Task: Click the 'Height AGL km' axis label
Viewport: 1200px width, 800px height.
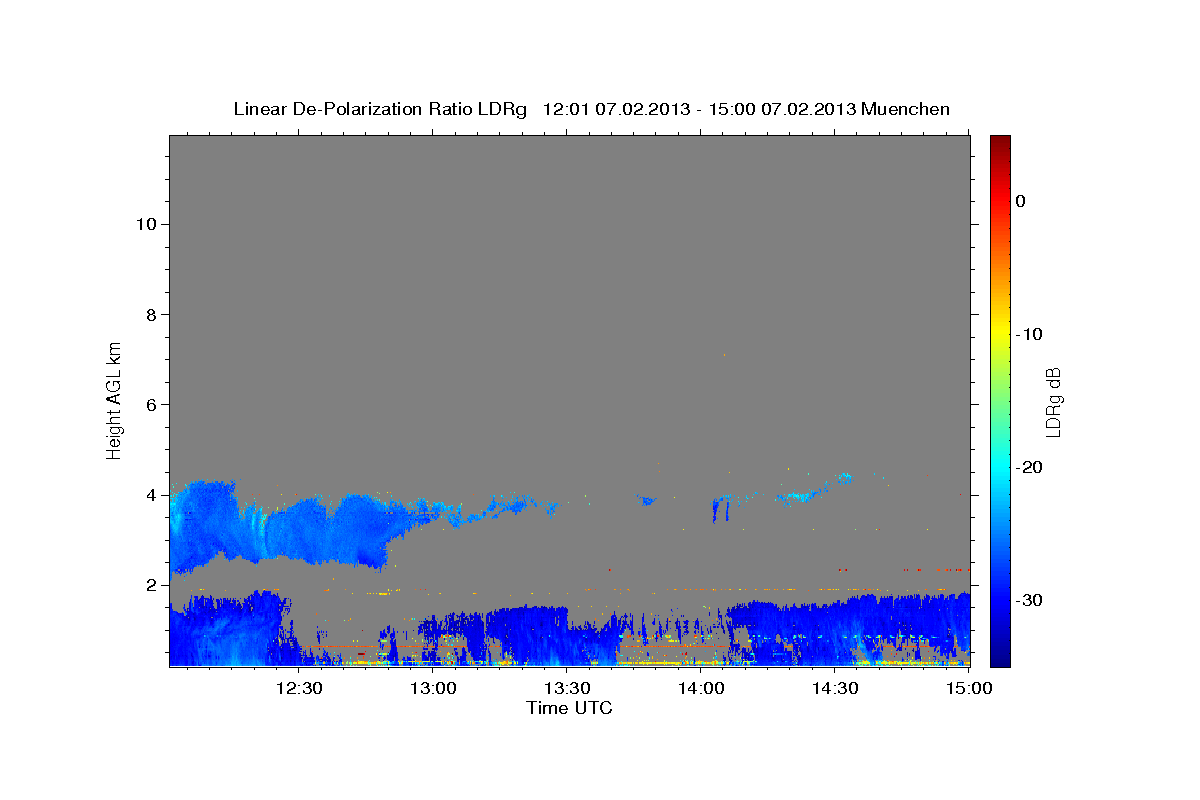Action: point(115,399)
